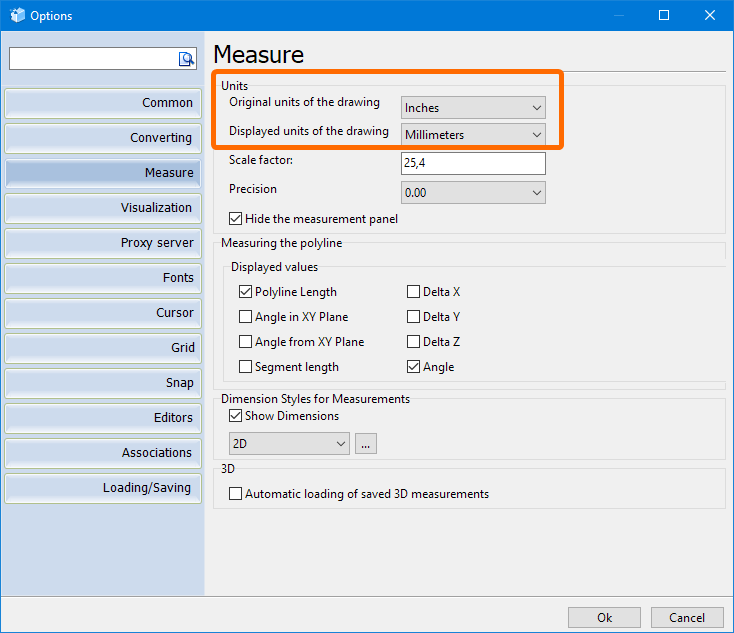This screenshot has height=633, width=734.
Task: Click the search icon in the options search box
Action: point(186,59)
